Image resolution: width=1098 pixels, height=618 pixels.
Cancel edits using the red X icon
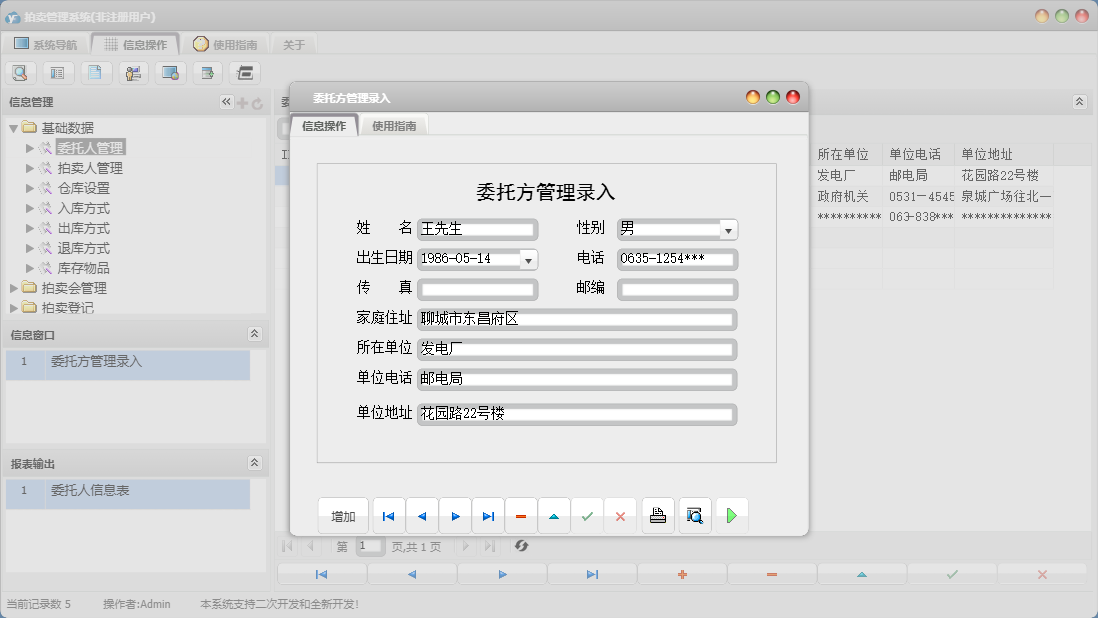619,514
